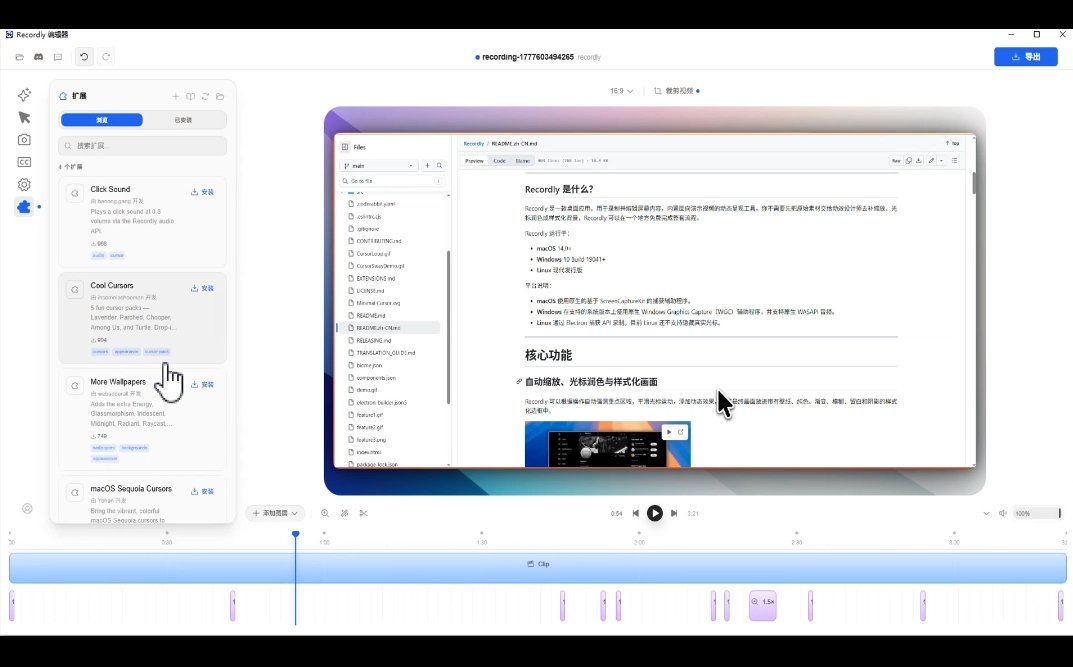Open the gear settings sidebar panel
Viewport: 1073px width, 667px height.
[x=24, y=185]
